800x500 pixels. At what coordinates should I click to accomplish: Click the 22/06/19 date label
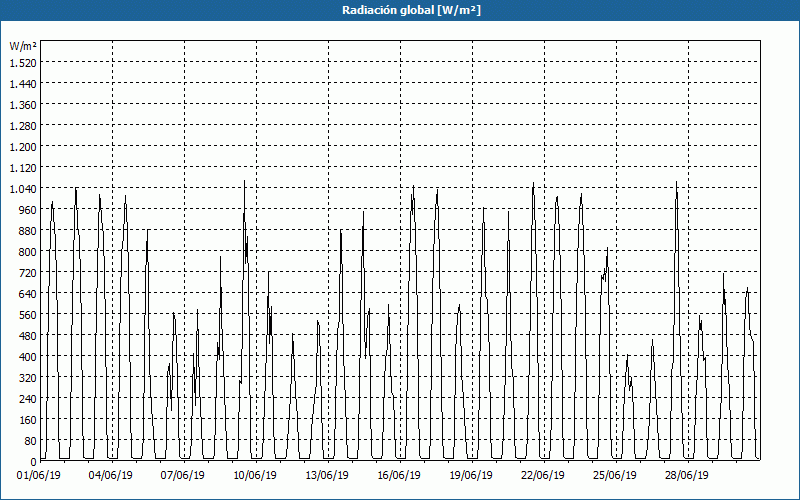tap(543, 476)
